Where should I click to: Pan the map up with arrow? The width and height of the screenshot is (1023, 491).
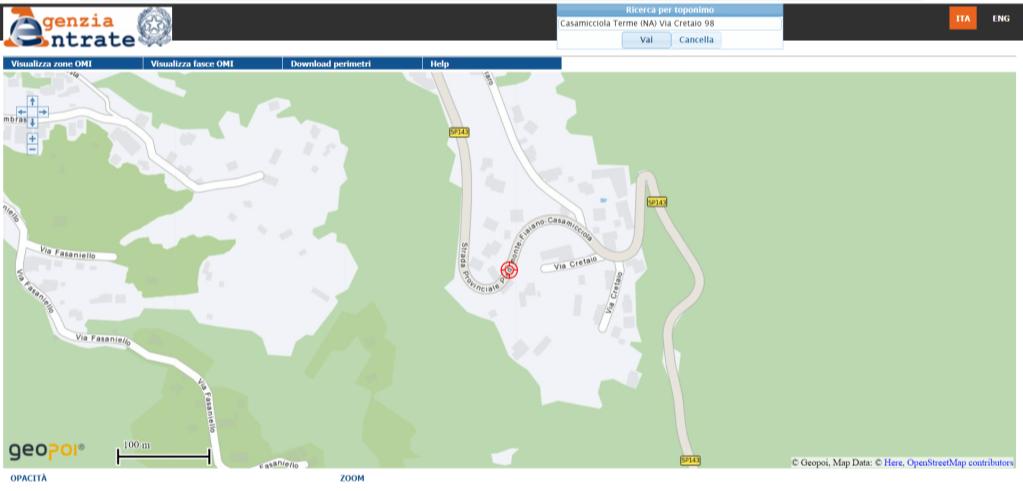tap(32, 101)
